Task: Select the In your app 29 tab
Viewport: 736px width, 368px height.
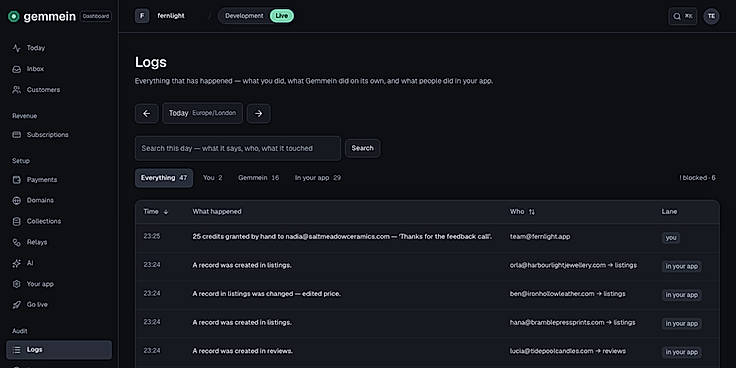Action: [318, 178]
